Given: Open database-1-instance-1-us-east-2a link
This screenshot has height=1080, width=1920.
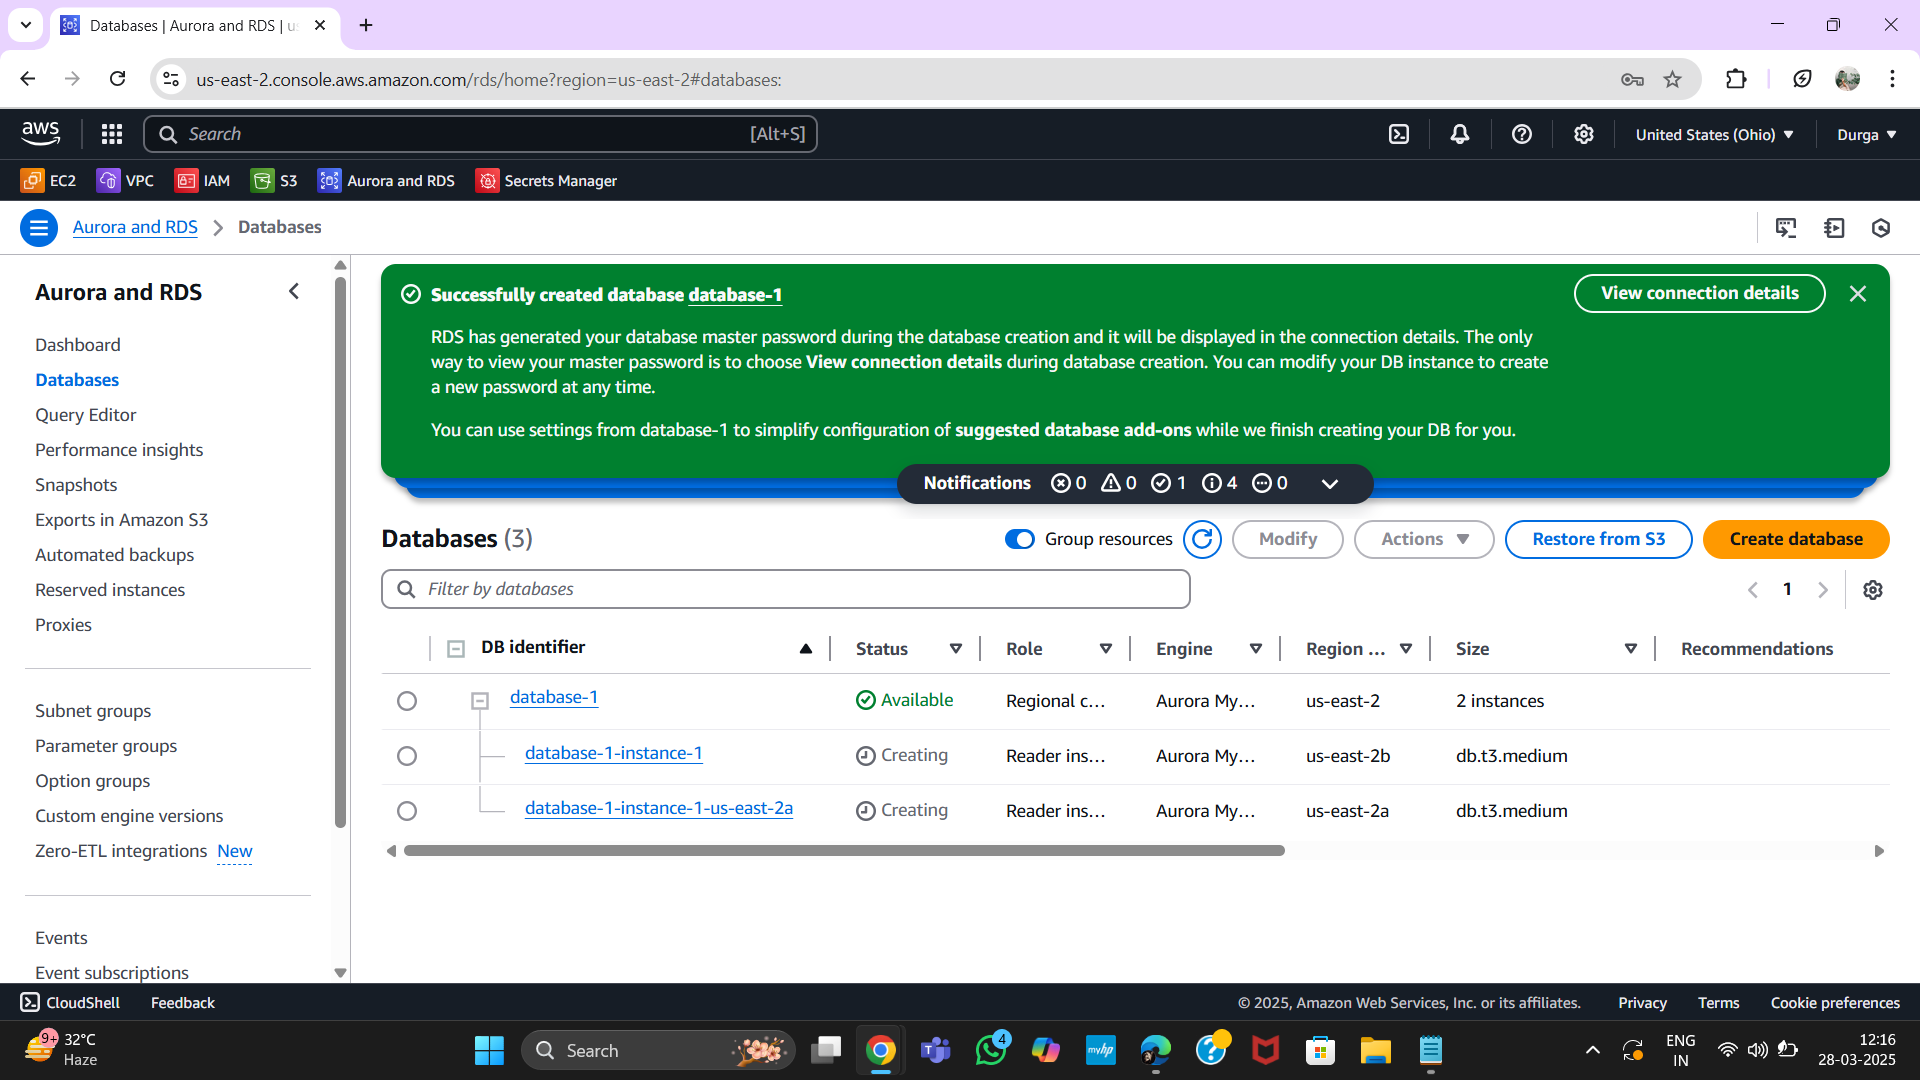Looking at the screenshot, I should 659,808.
